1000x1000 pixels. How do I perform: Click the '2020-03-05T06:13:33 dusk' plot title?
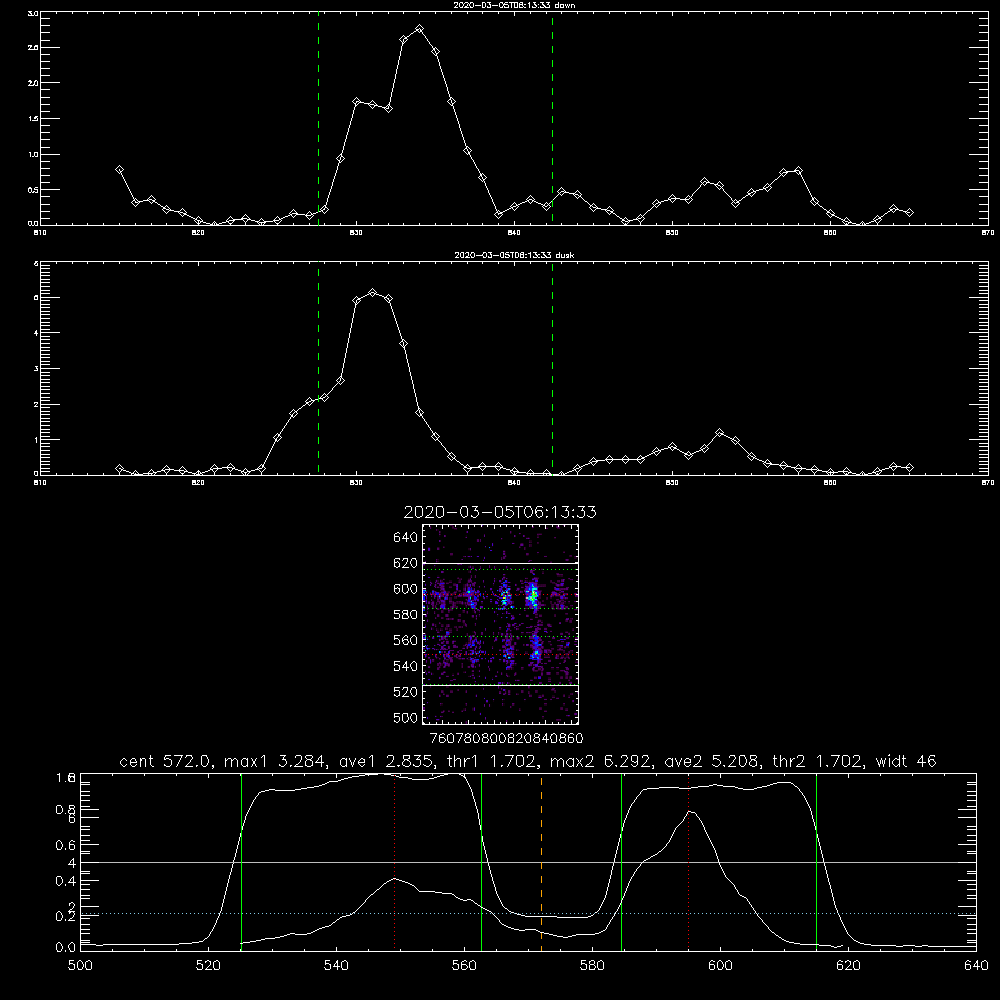(x=514, y=255)
